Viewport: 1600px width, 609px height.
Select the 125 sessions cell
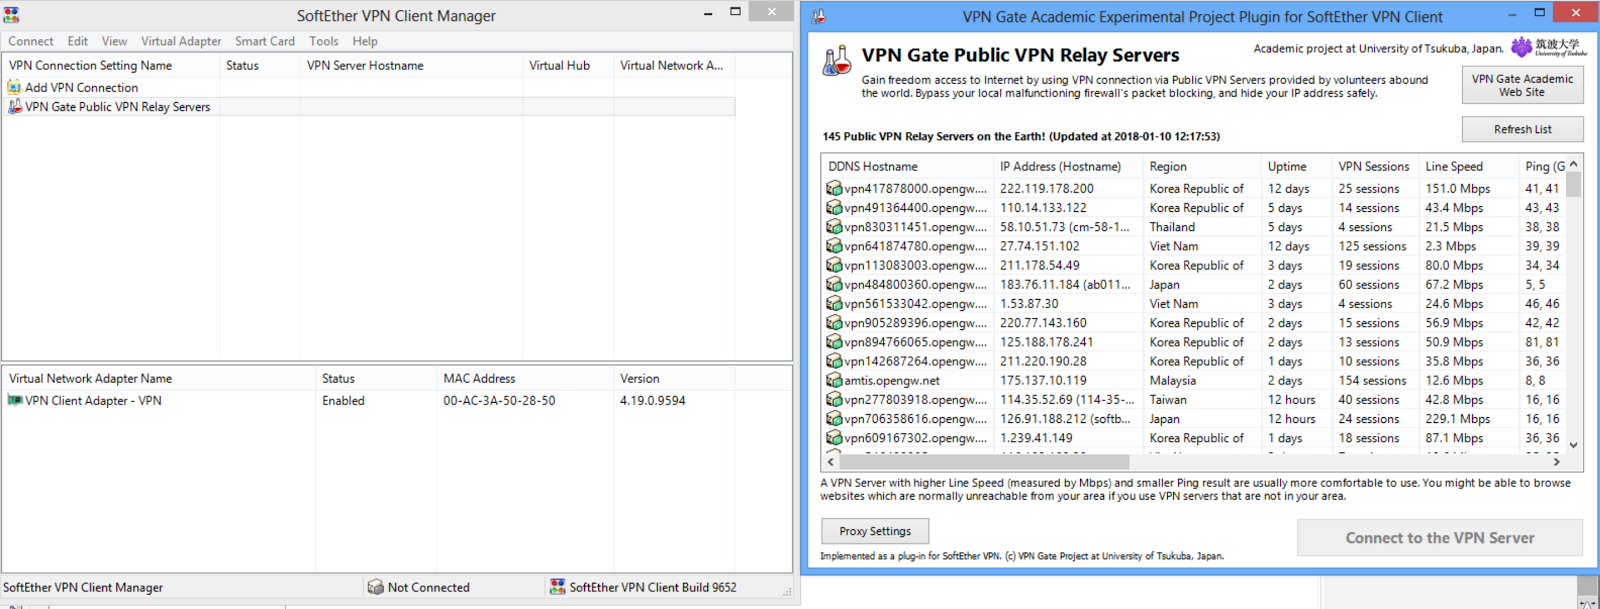1372,246
